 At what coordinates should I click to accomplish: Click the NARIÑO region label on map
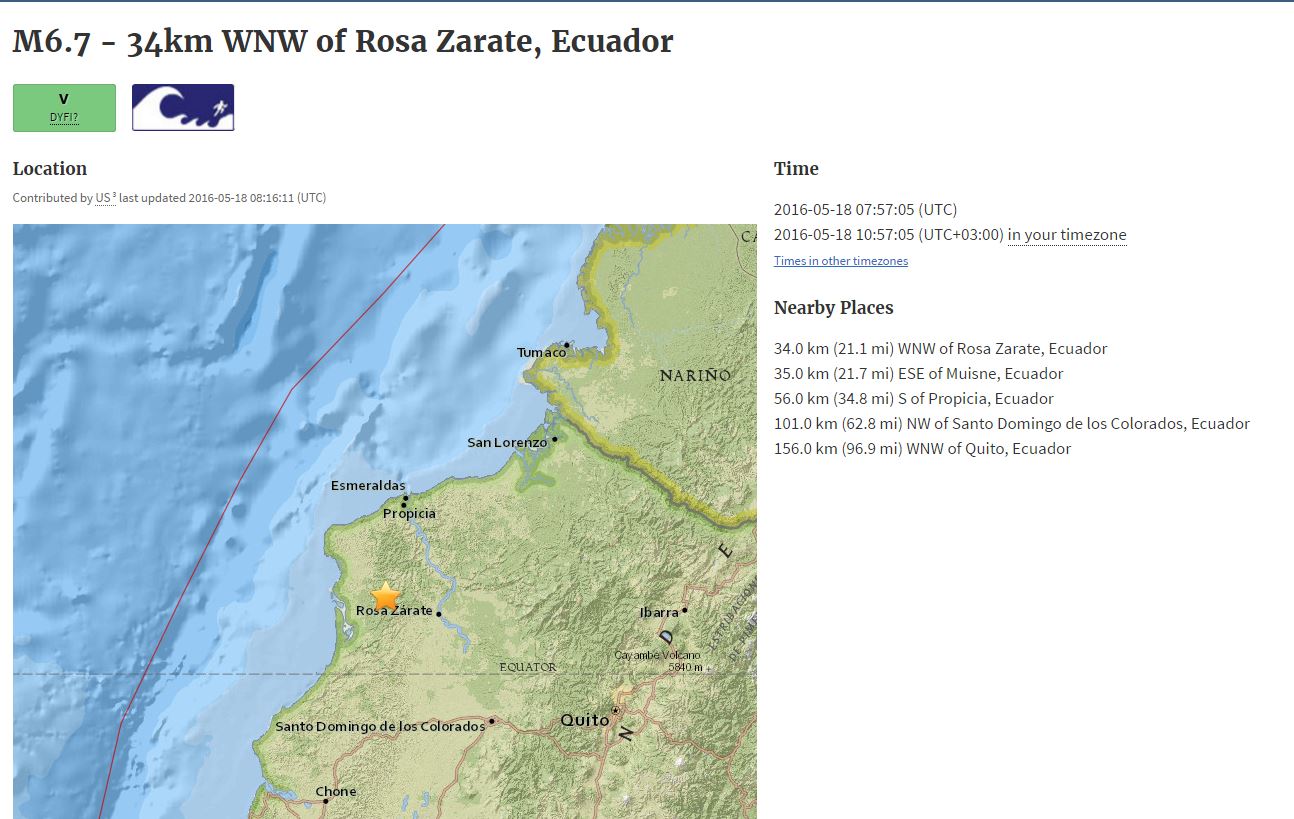[694, 375]
